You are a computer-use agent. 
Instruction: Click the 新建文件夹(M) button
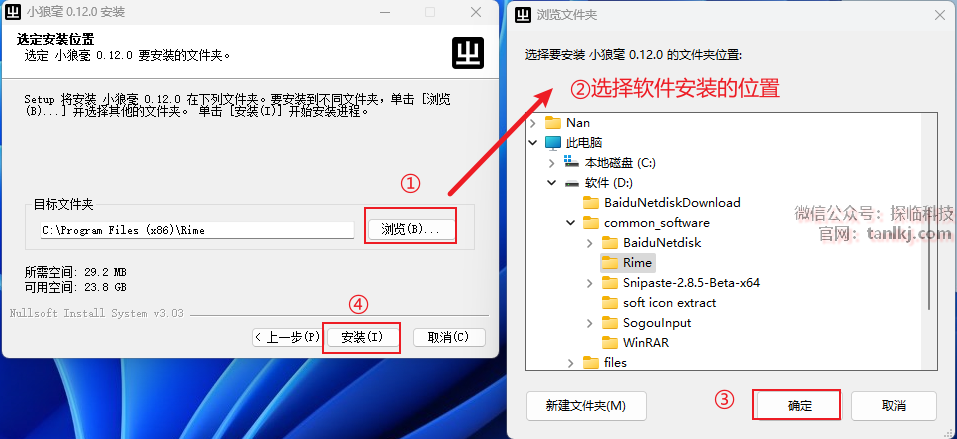[586, 406]
